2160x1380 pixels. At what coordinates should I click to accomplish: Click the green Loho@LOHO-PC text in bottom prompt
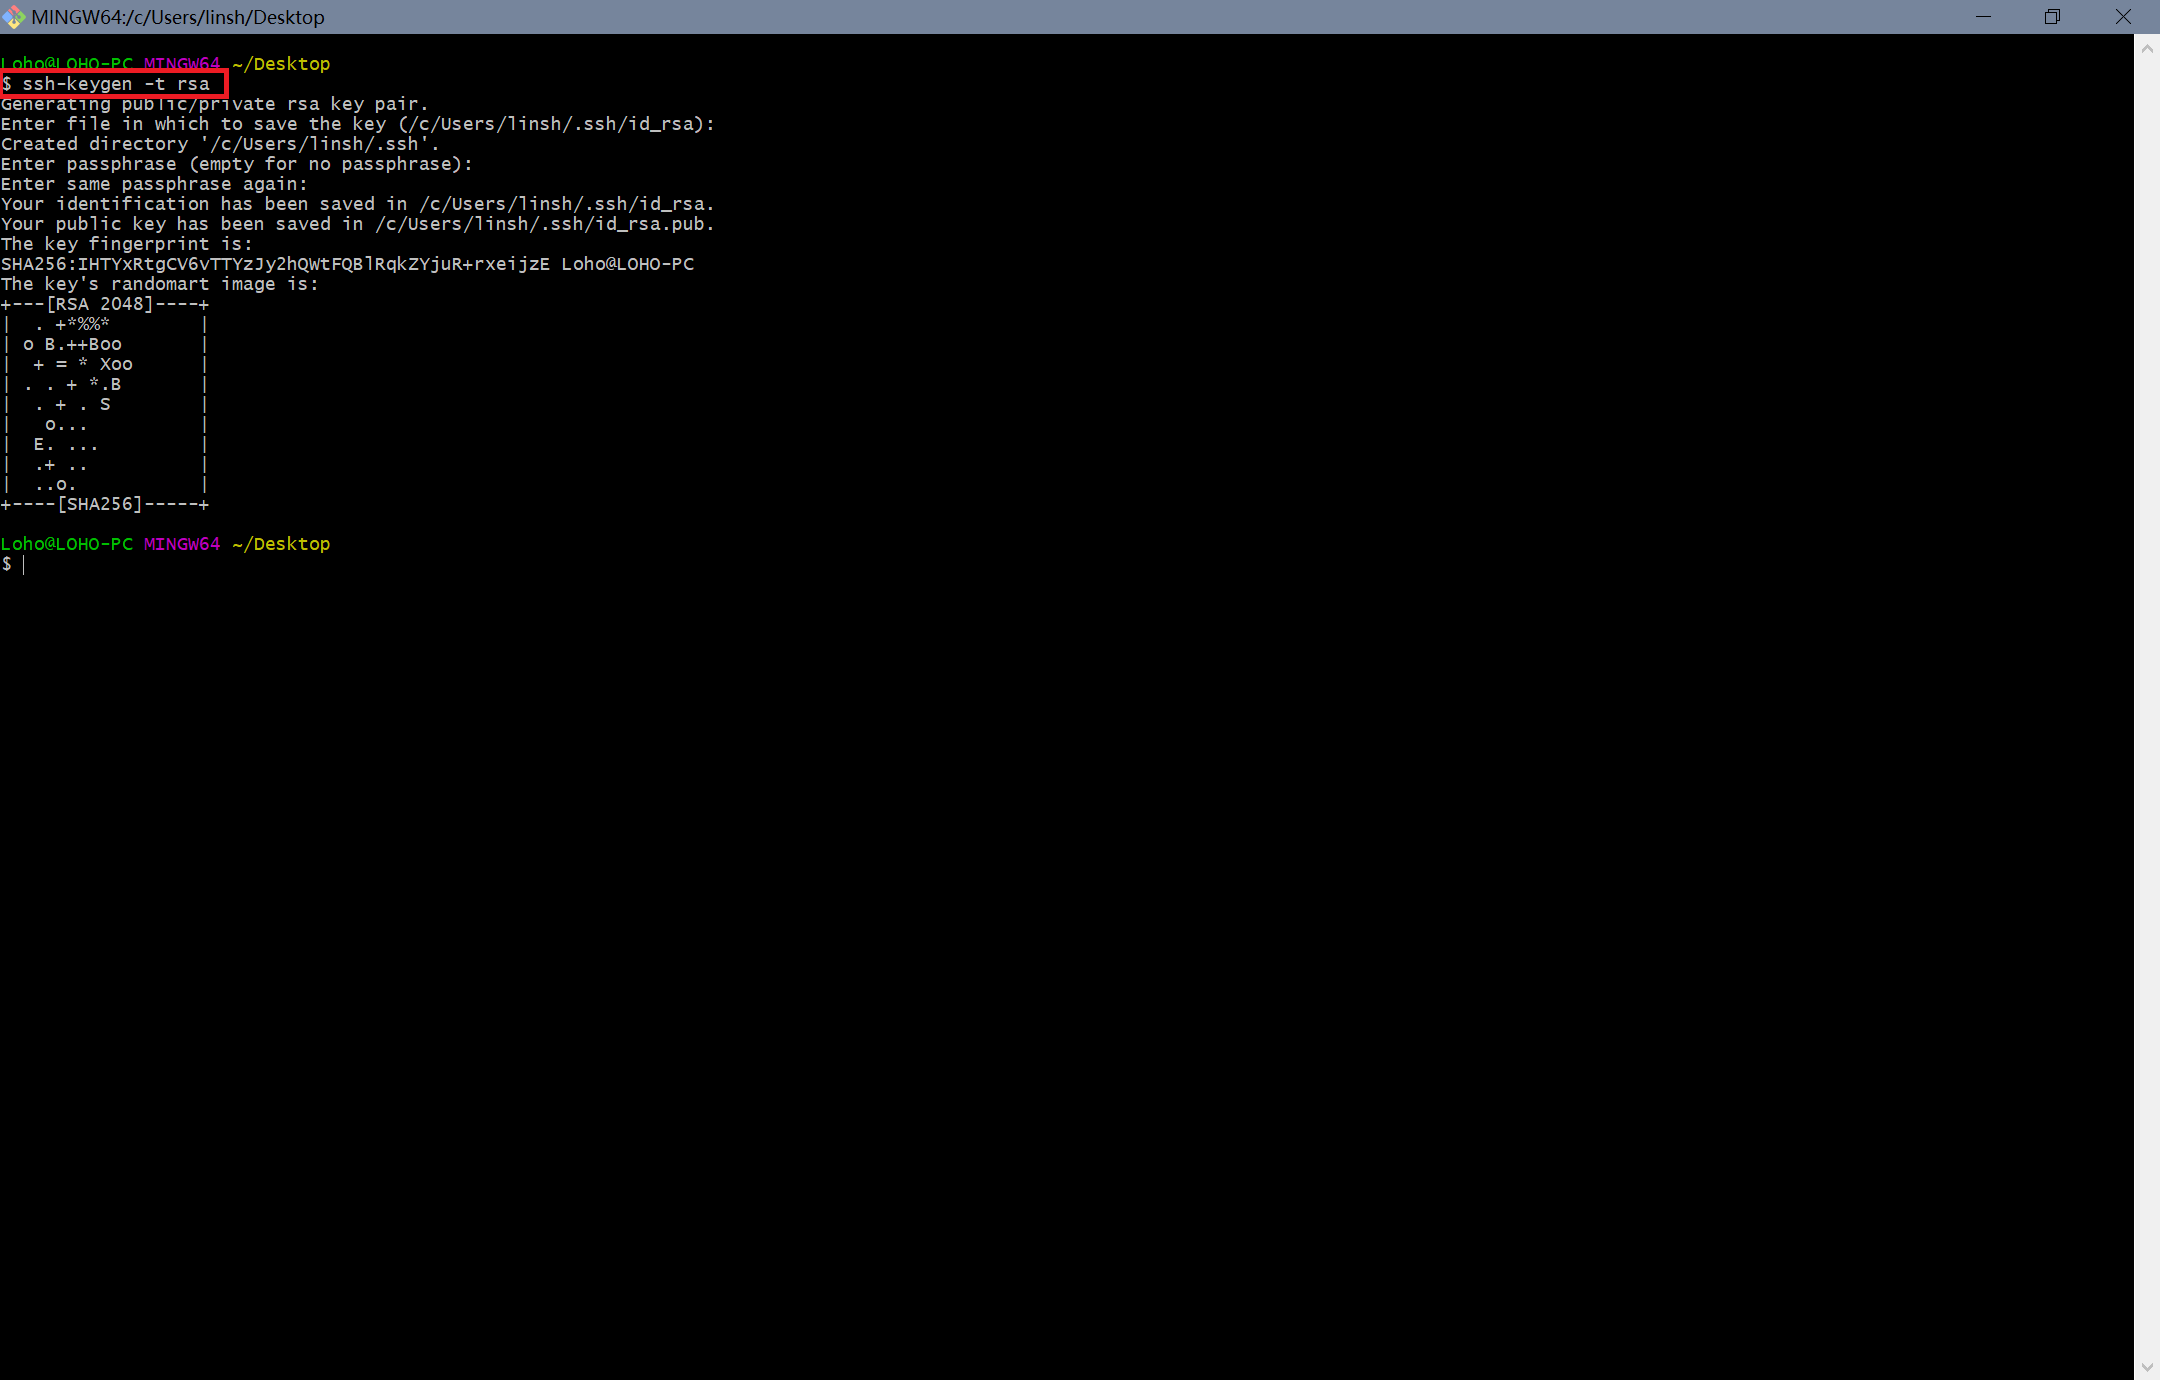coord(66,544)
